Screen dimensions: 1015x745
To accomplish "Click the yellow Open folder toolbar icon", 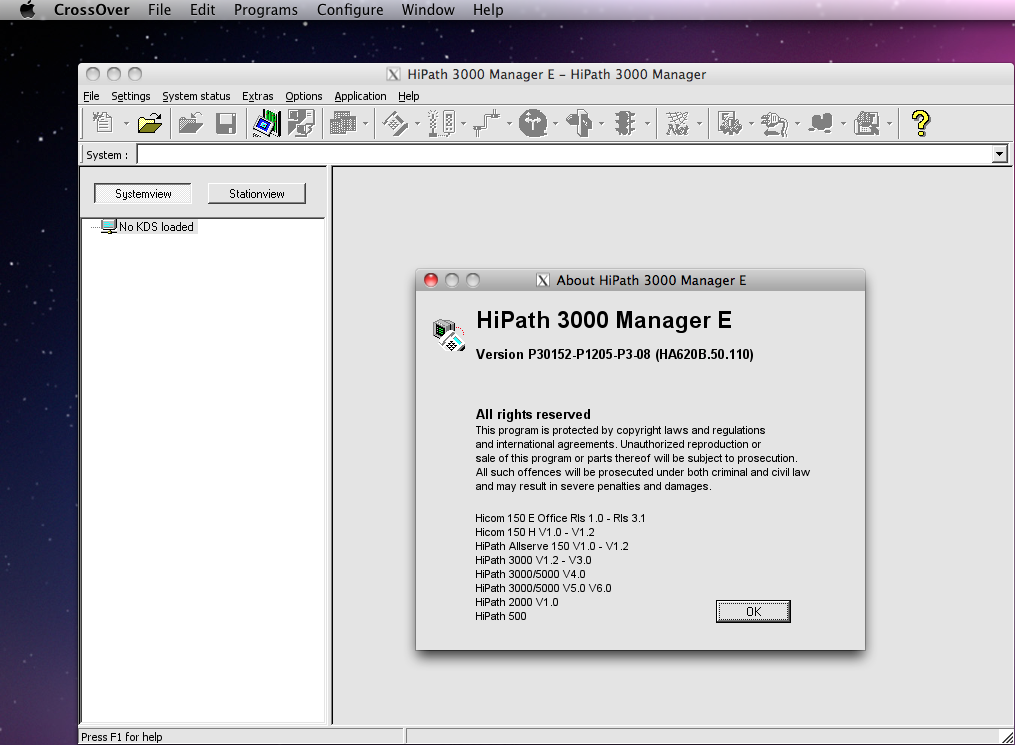I will pyautogui.click(x=150, y=123).
